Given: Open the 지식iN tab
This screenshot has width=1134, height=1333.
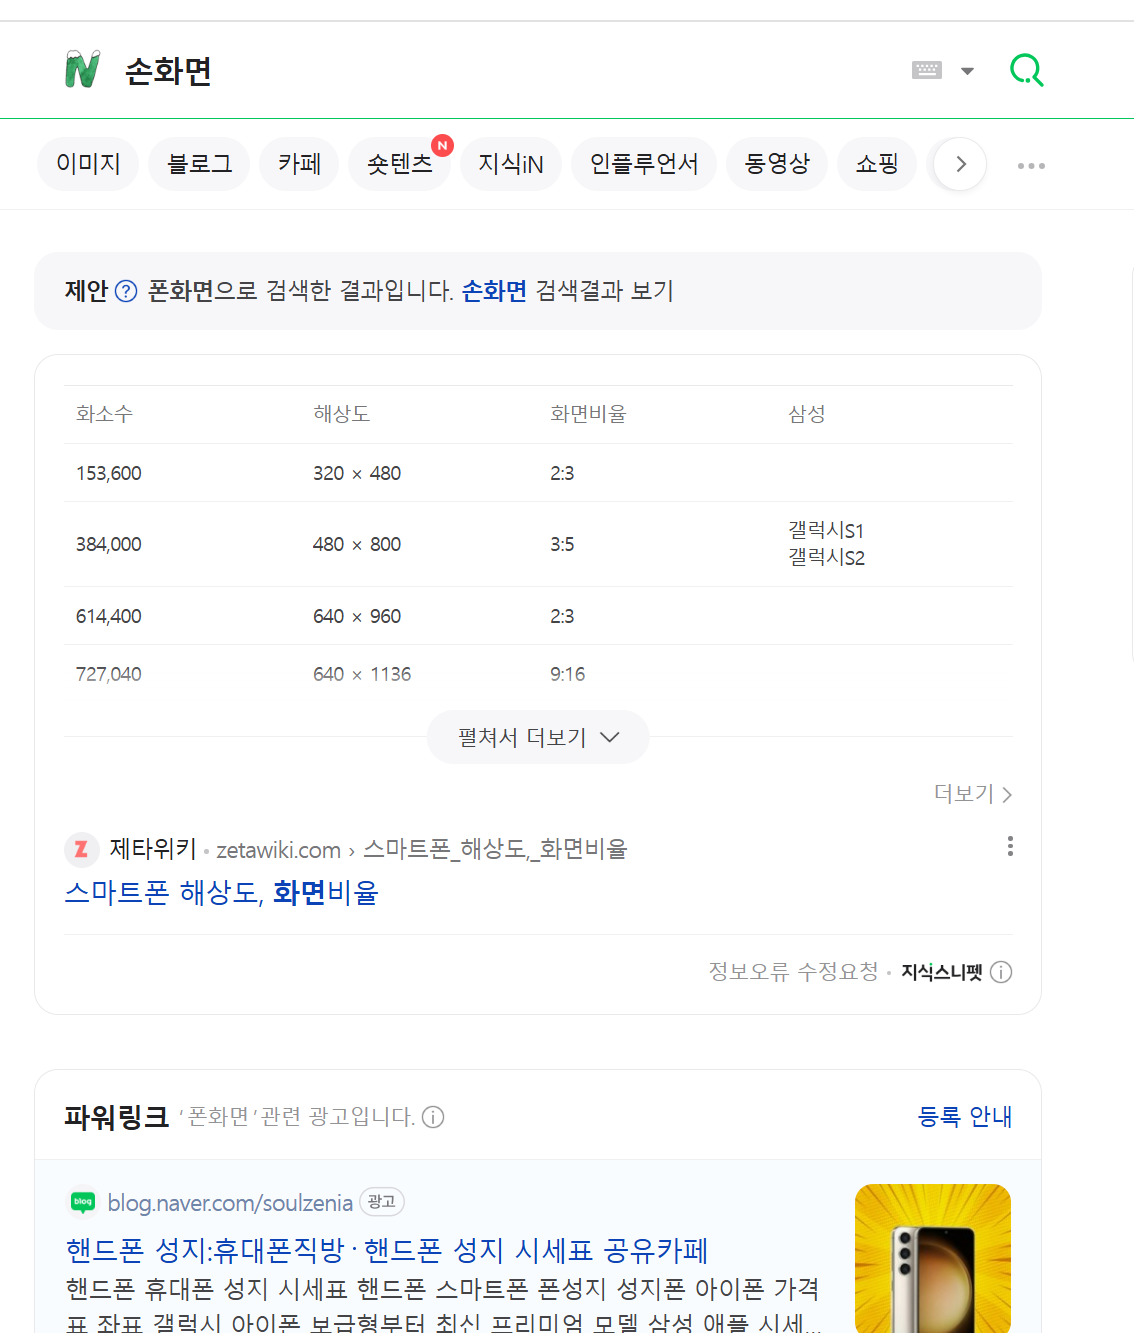Looking at the screenshot, I should (511, 164).
